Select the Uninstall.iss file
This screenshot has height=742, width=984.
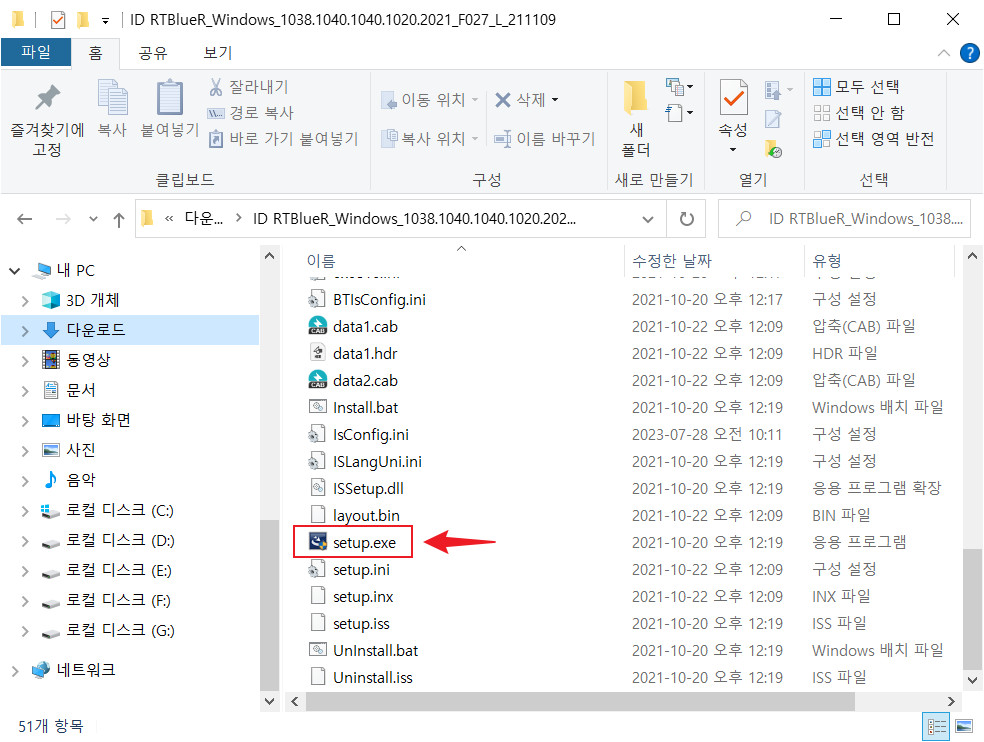pyautogui.click(x=373, y=677)
